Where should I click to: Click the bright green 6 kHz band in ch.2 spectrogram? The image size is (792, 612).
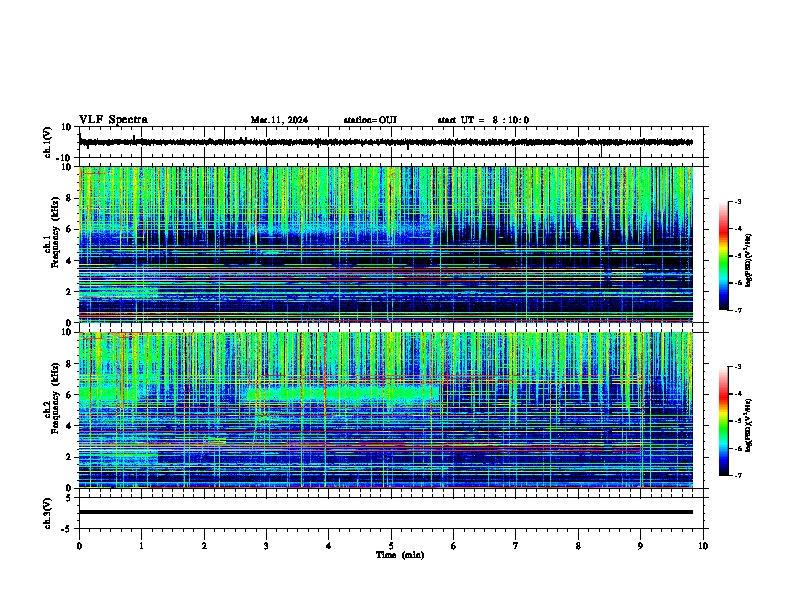342,393
